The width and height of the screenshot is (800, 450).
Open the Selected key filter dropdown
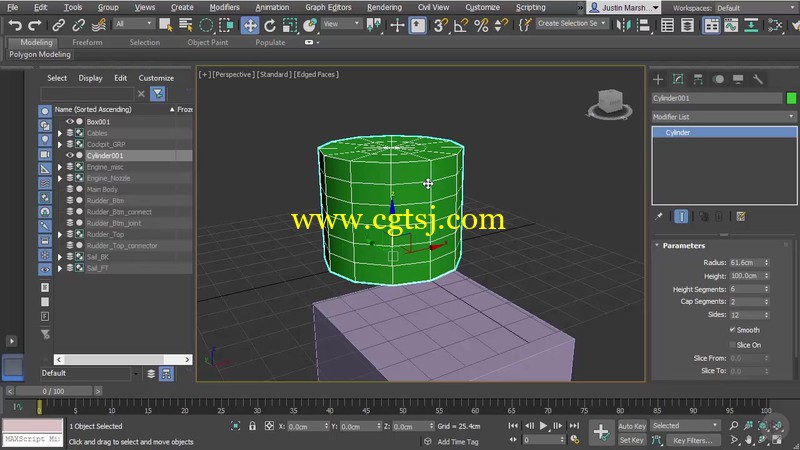[685, 426]
